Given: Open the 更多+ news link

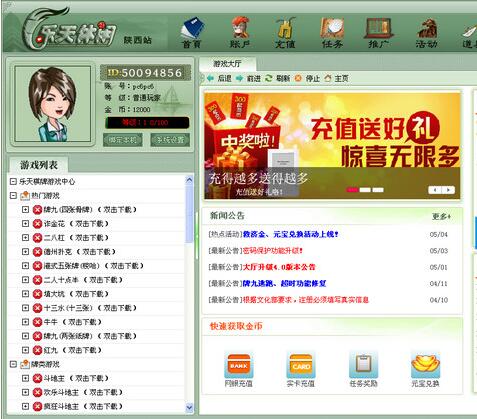Looking at the screenshot, I should 441,216.
